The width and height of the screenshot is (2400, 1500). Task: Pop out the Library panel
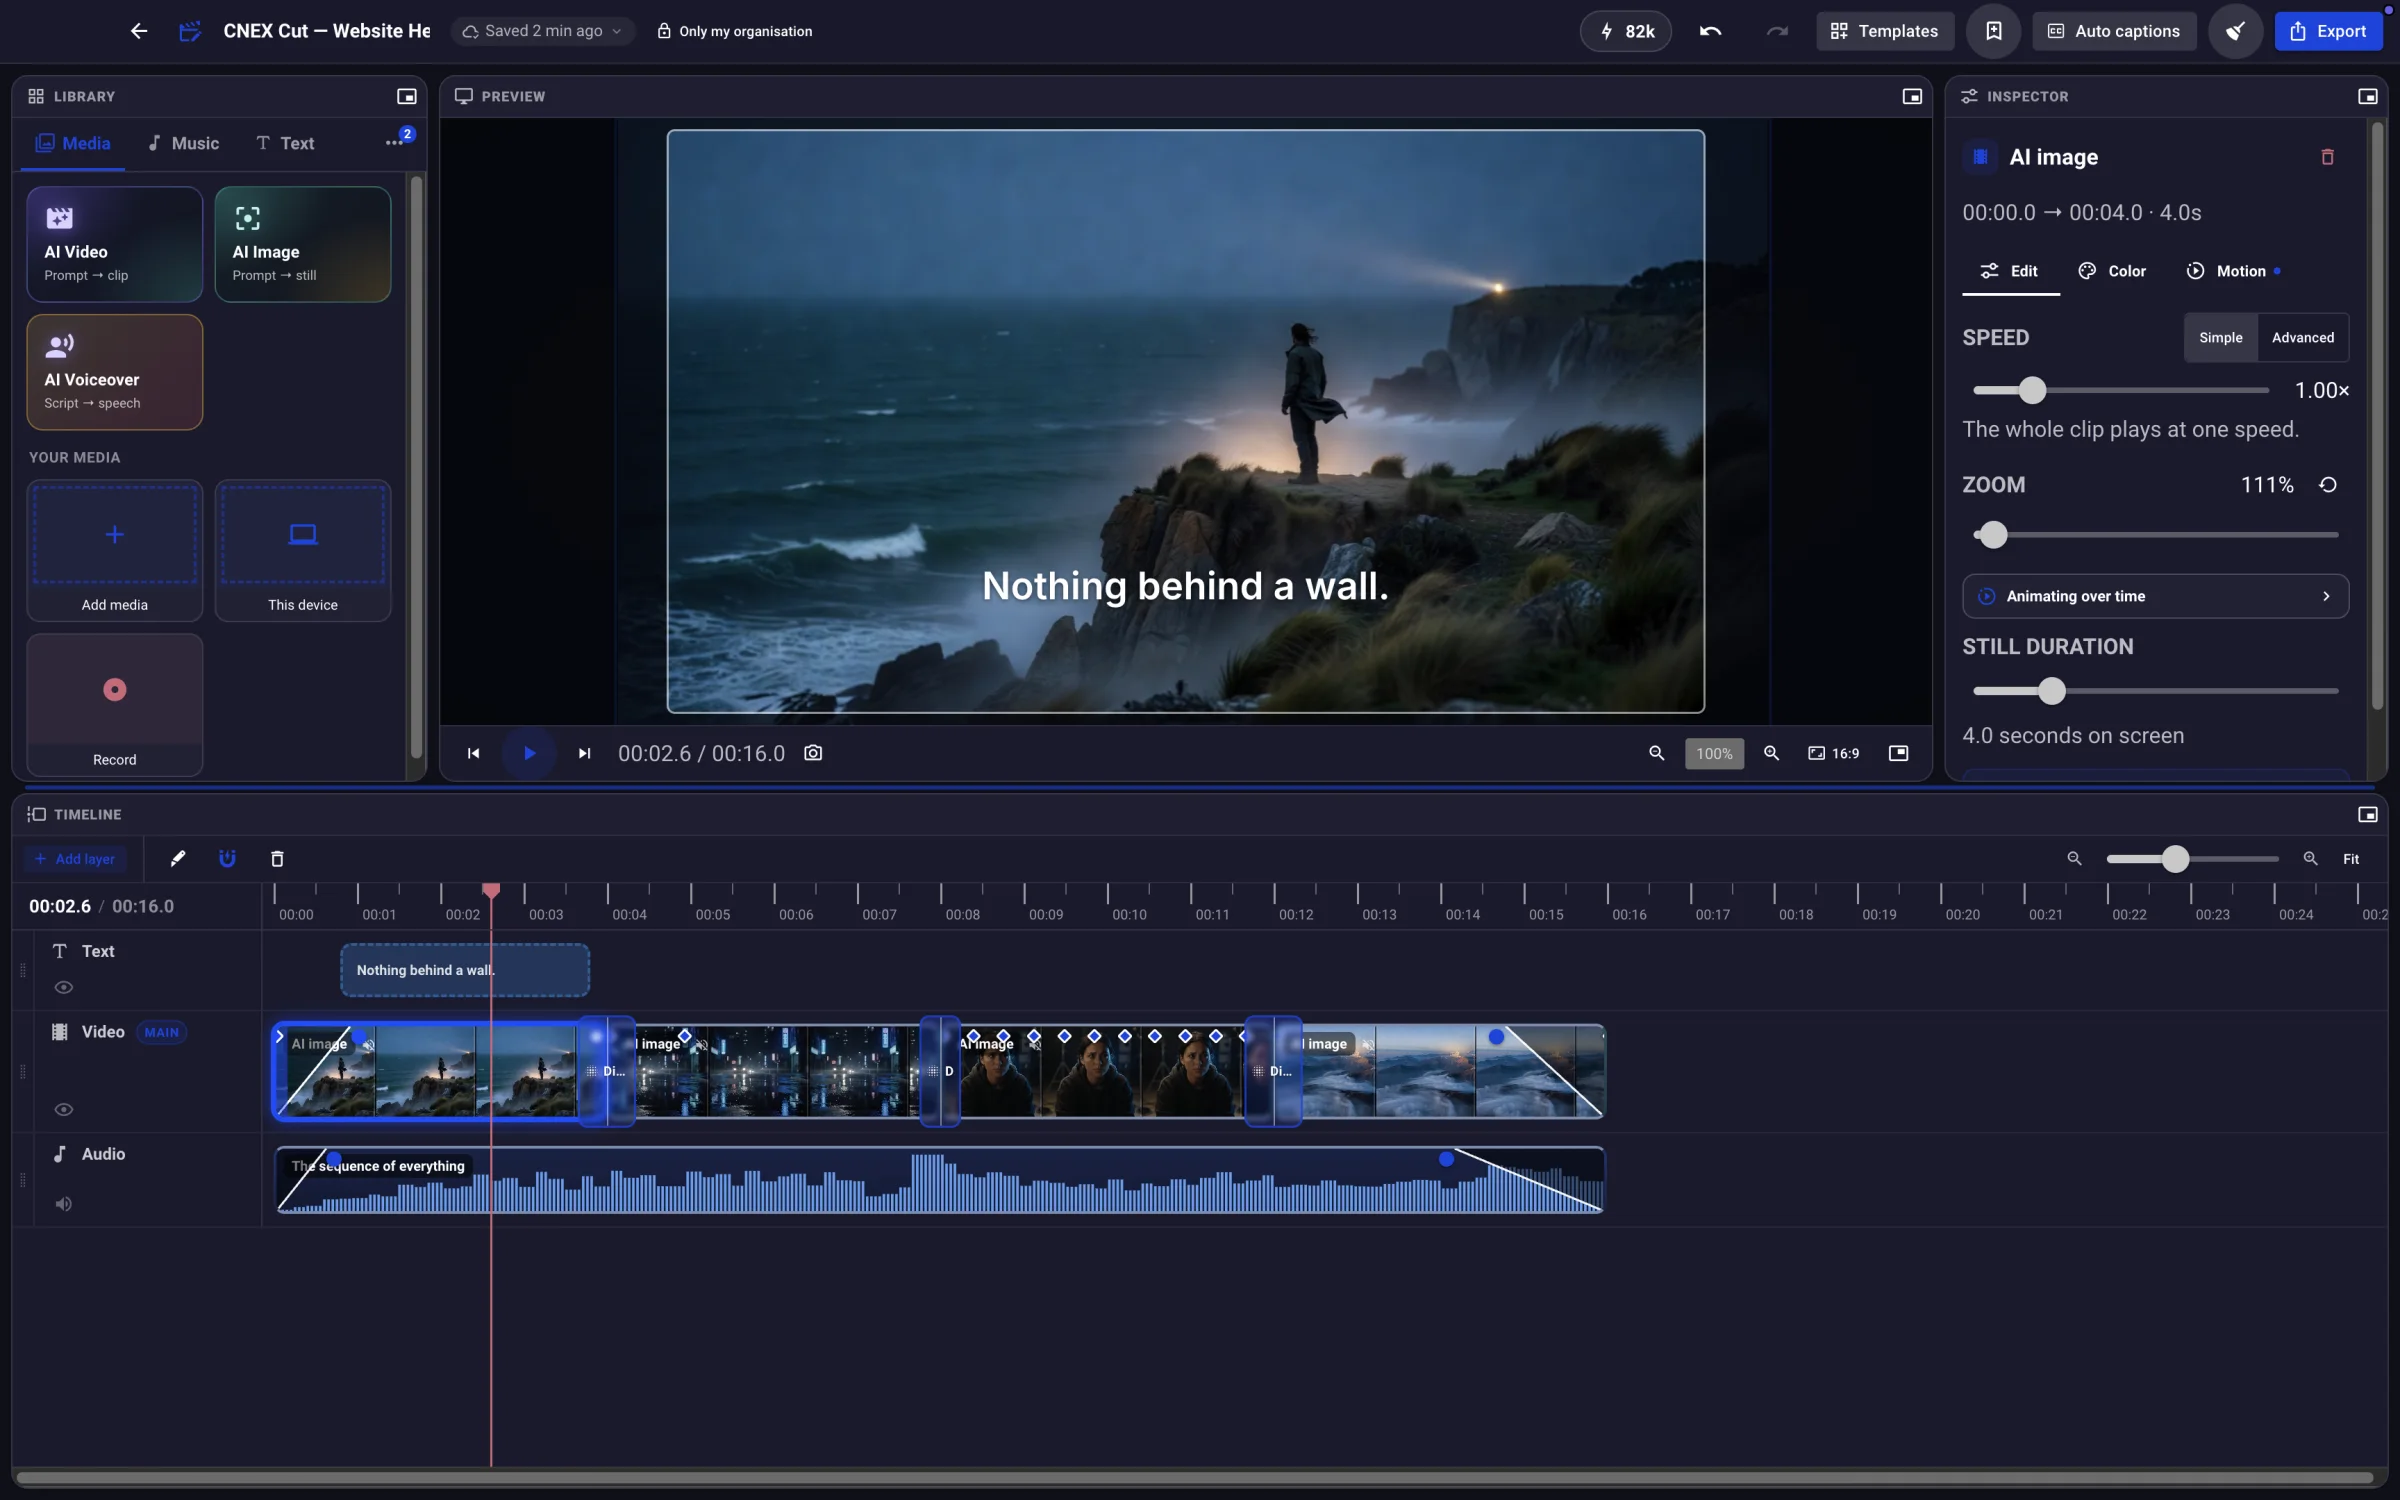[x=406, y=96]
